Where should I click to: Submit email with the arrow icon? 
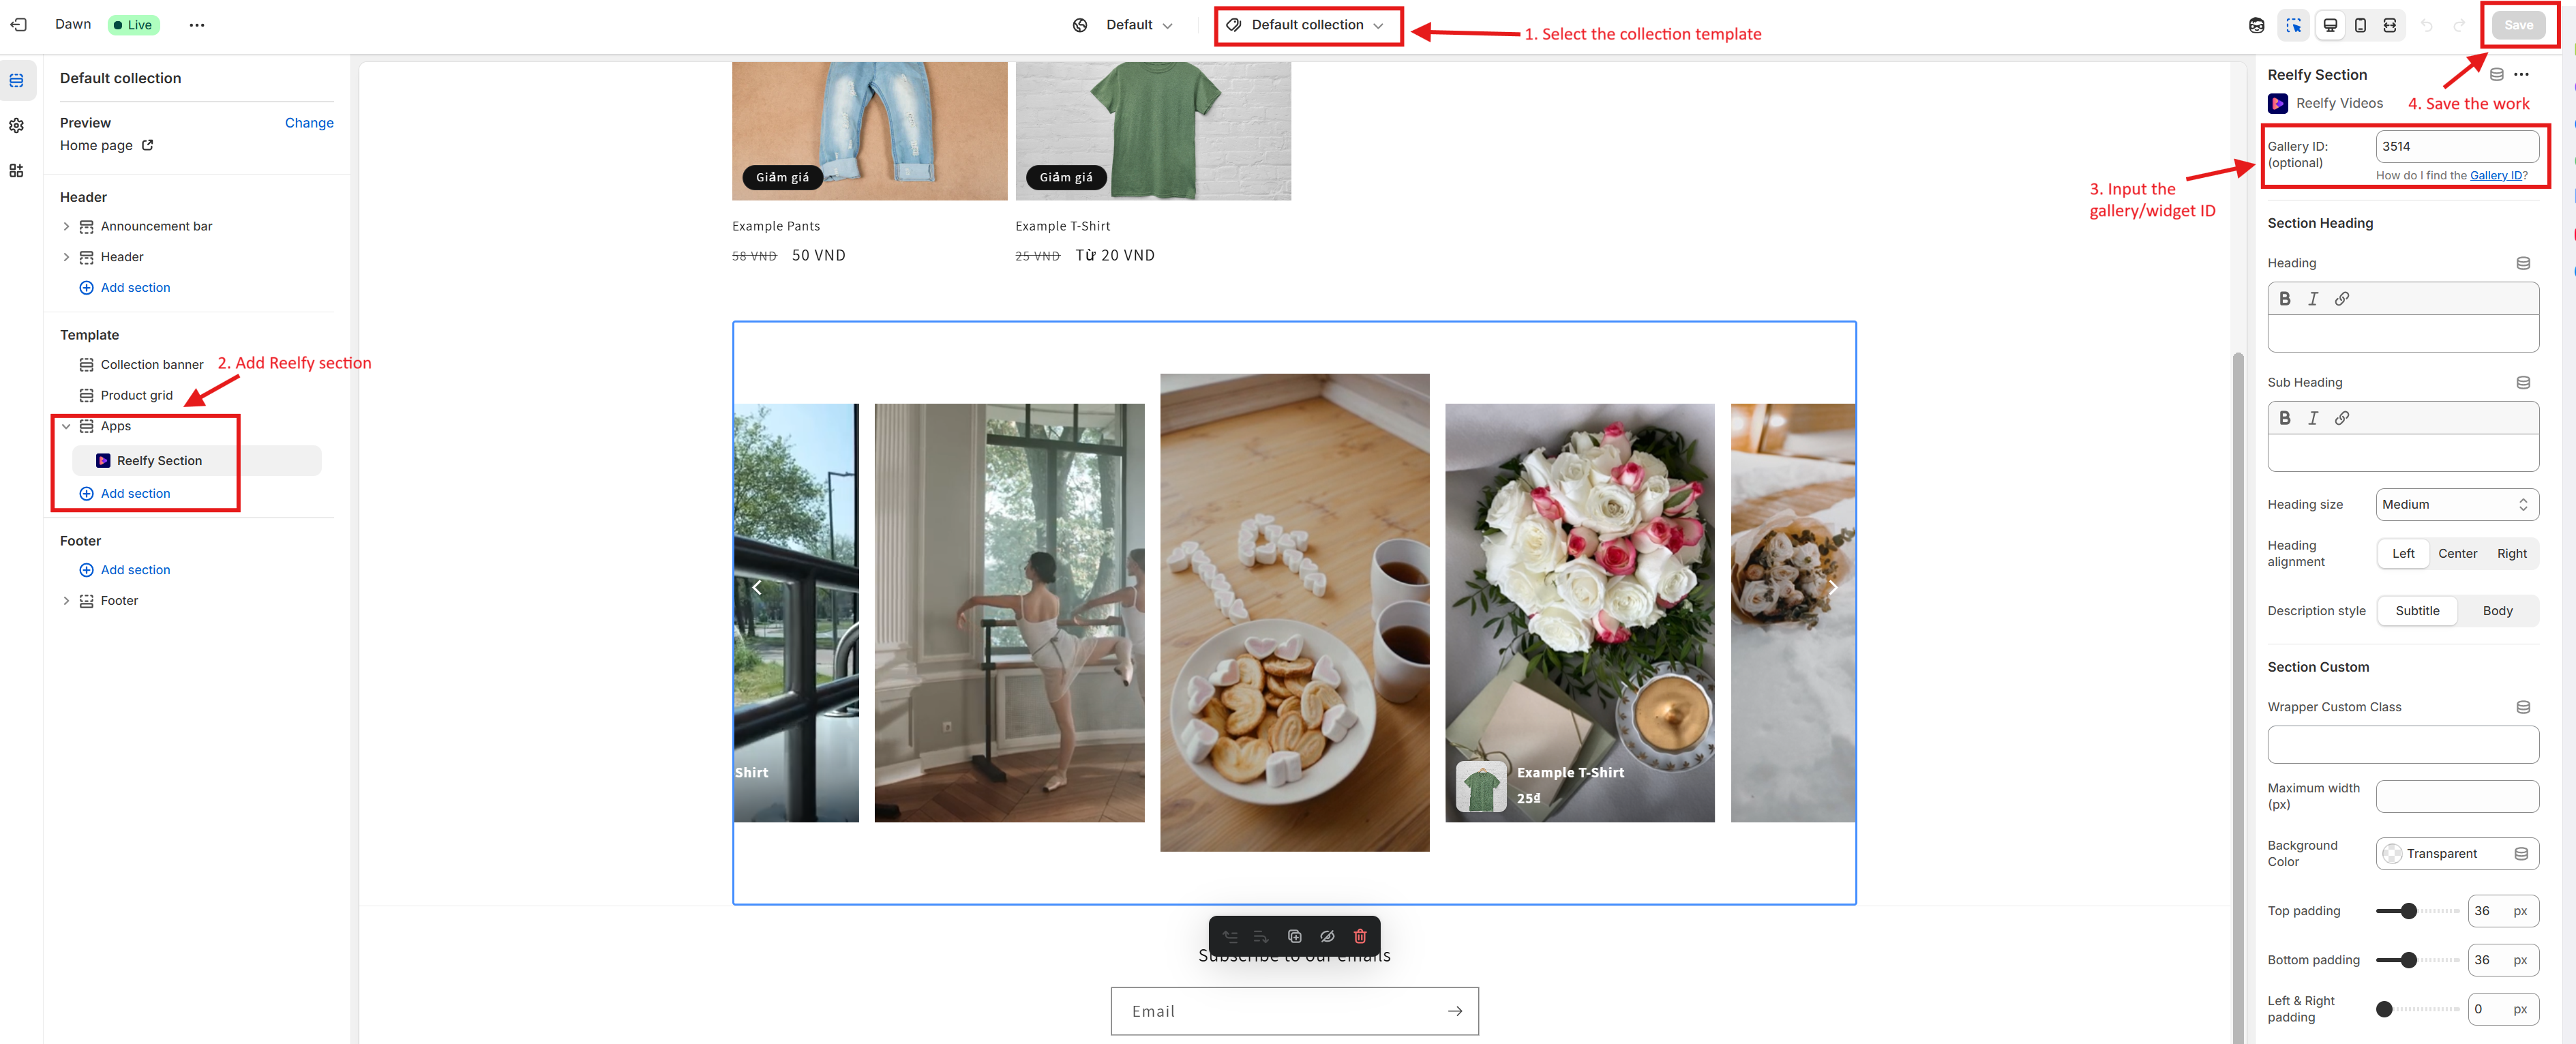click(x=1455, y=1011)
